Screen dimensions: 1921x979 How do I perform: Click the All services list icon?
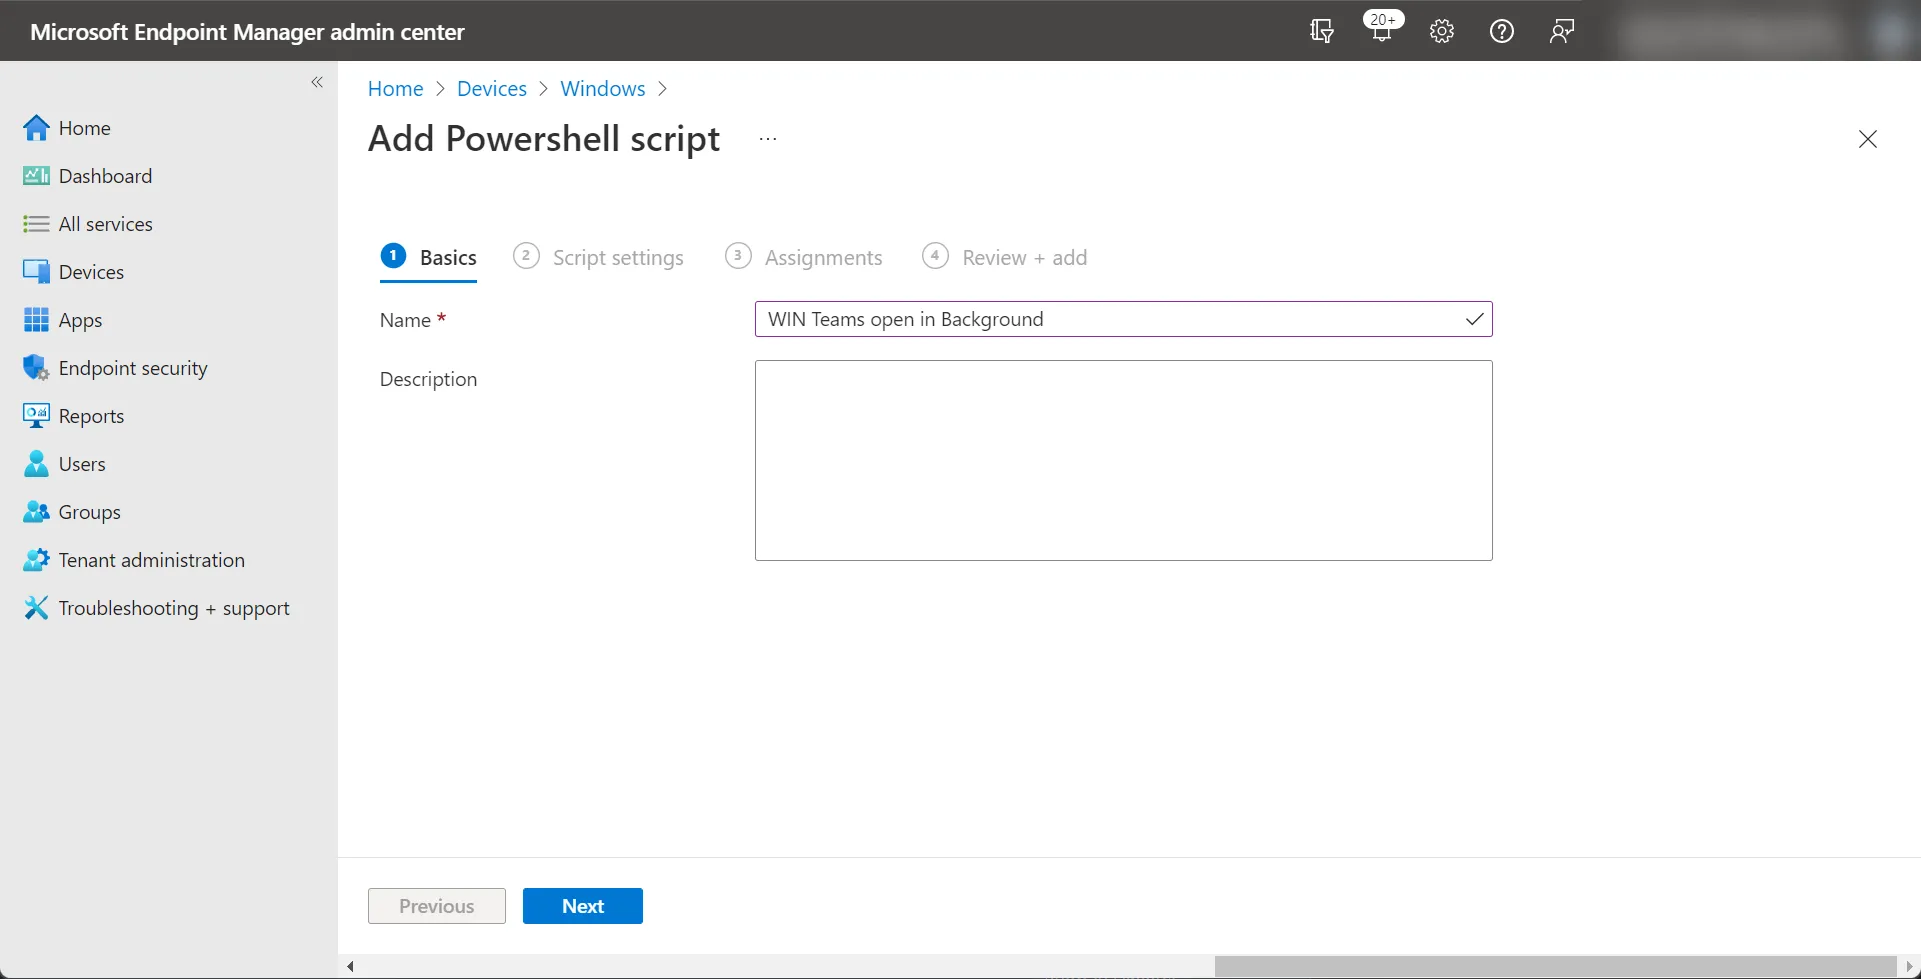(x=36, y=224)
